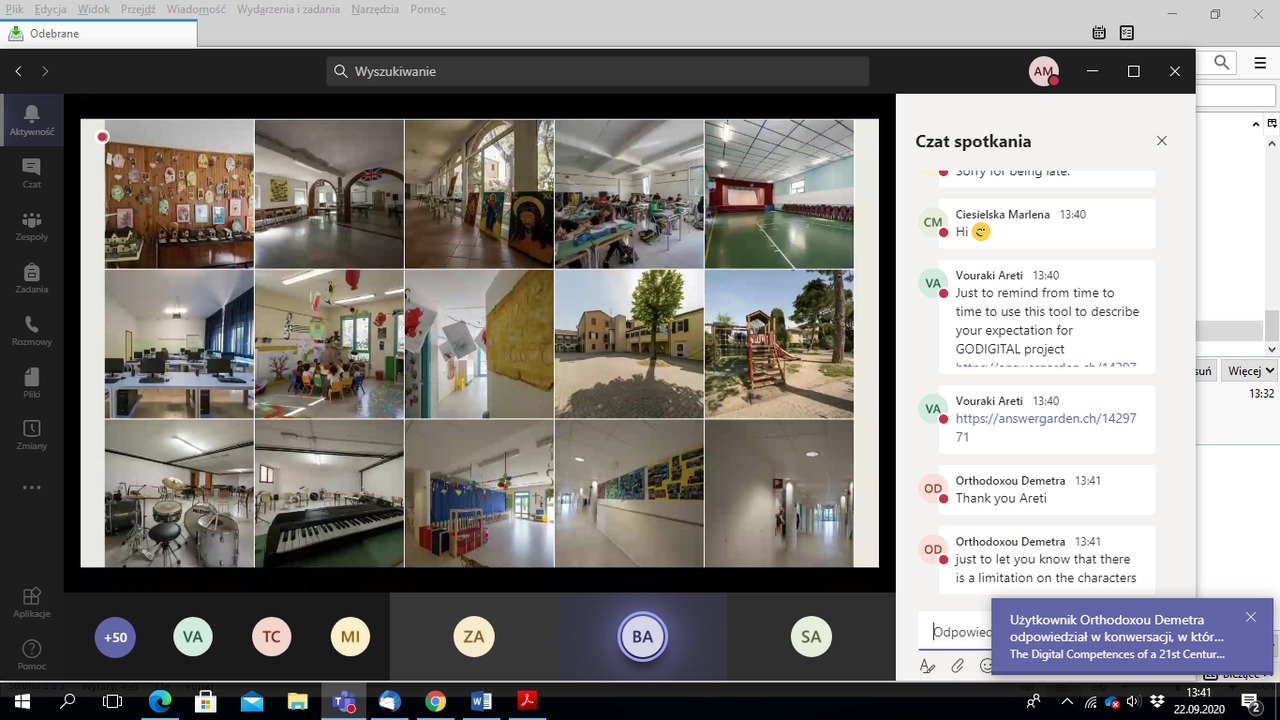
Task: Select participant tile SA
Action: point(811,637)
